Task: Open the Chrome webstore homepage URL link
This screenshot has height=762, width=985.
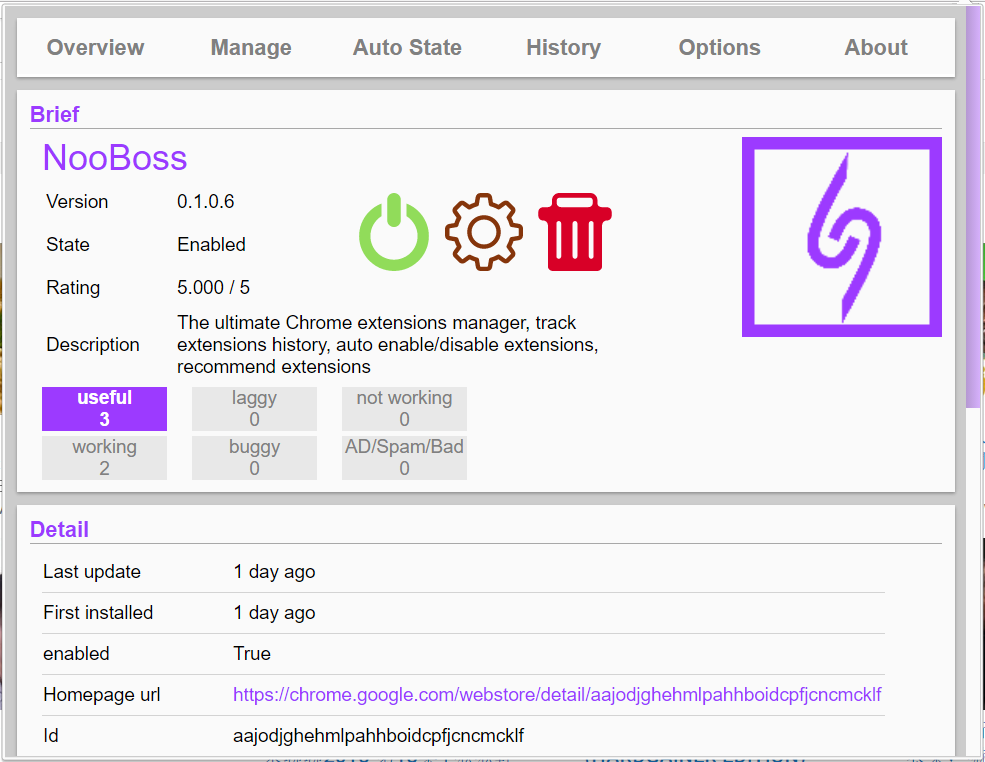Action: coord(557,694)
